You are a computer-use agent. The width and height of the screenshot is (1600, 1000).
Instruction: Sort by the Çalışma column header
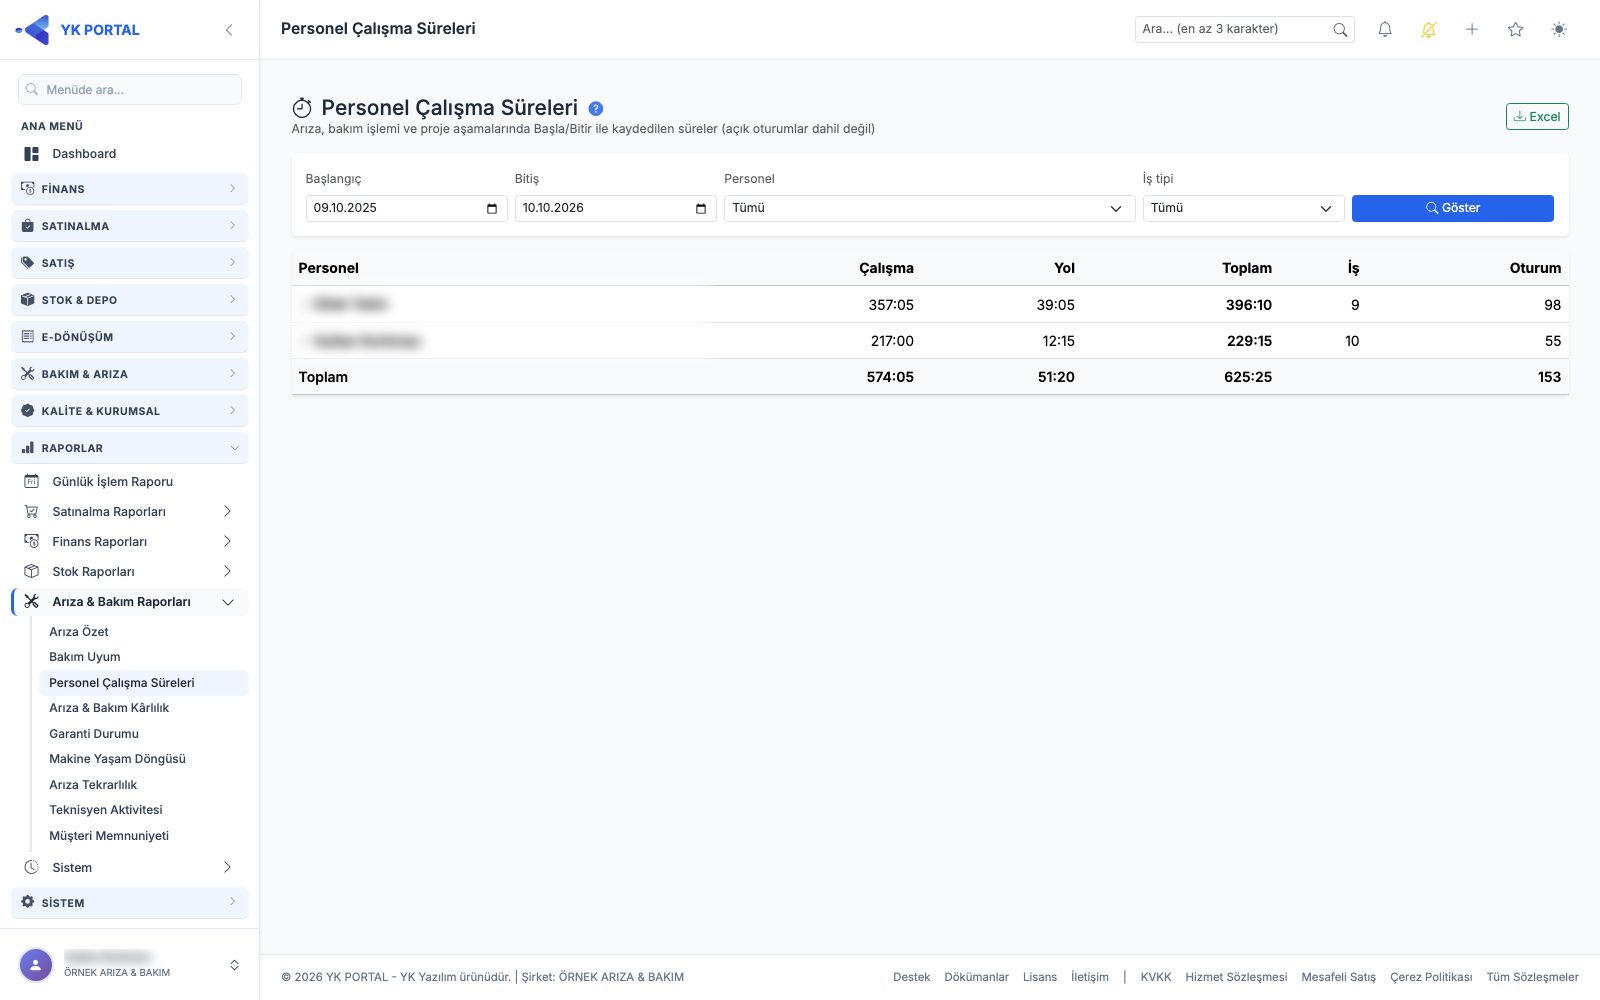pyautogui.click(x=886, y=268)
